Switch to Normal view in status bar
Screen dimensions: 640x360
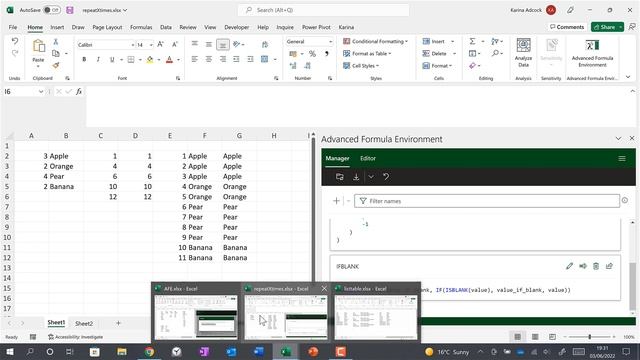[518, 337]
